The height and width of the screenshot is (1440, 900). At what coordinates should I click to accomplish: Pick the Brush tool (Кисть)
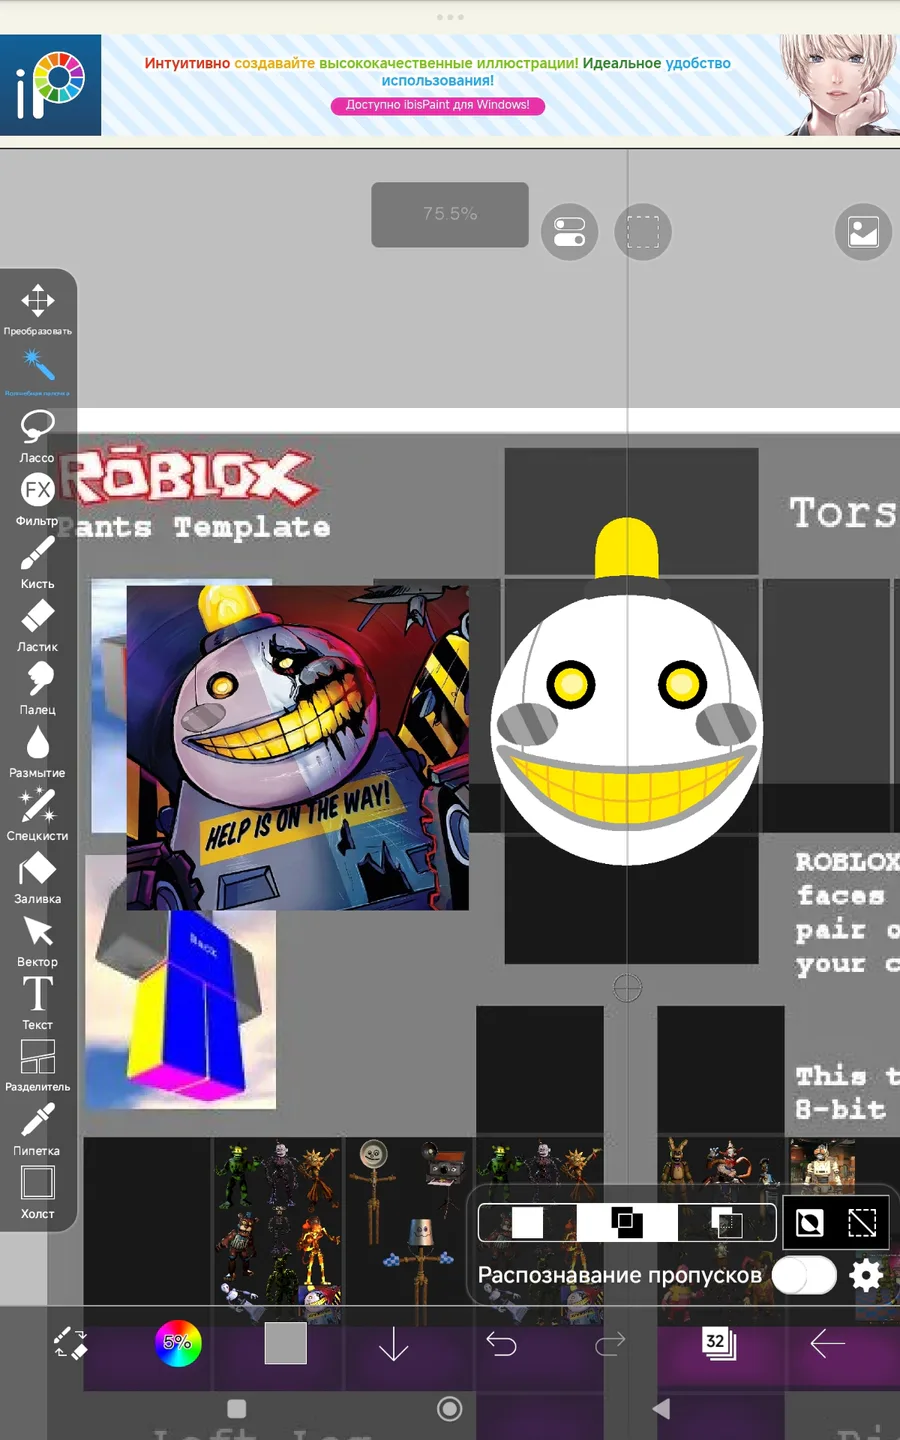click(38, 561)
